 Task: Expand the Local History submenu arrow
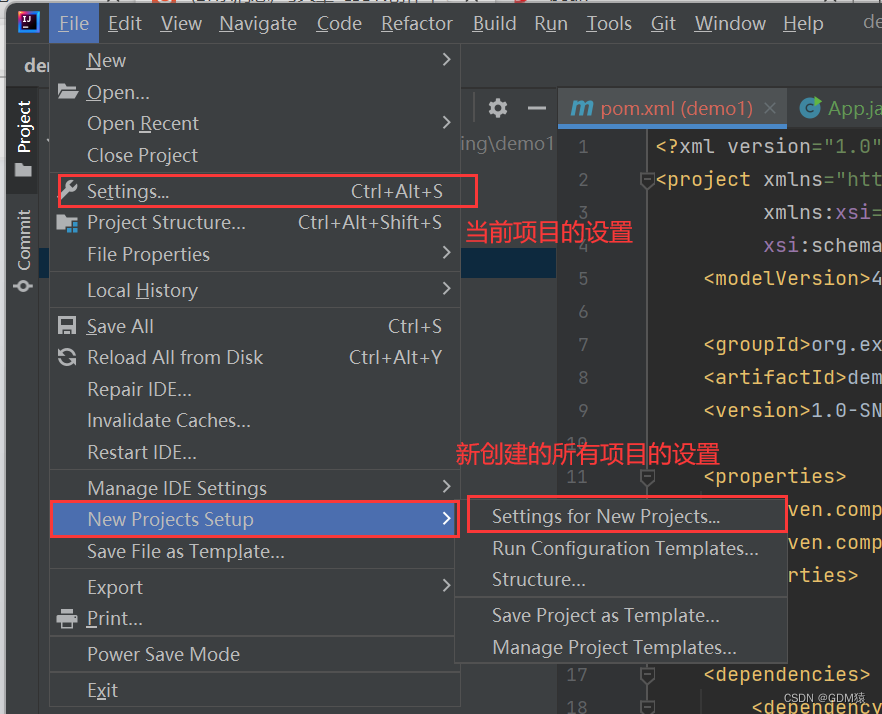point(447,289)
